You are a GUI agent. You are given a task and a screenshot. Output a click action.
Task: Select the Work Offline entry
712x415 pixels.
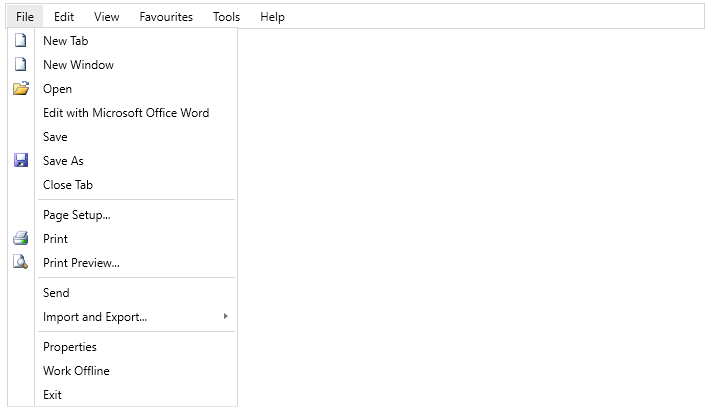tap(123, 371)
